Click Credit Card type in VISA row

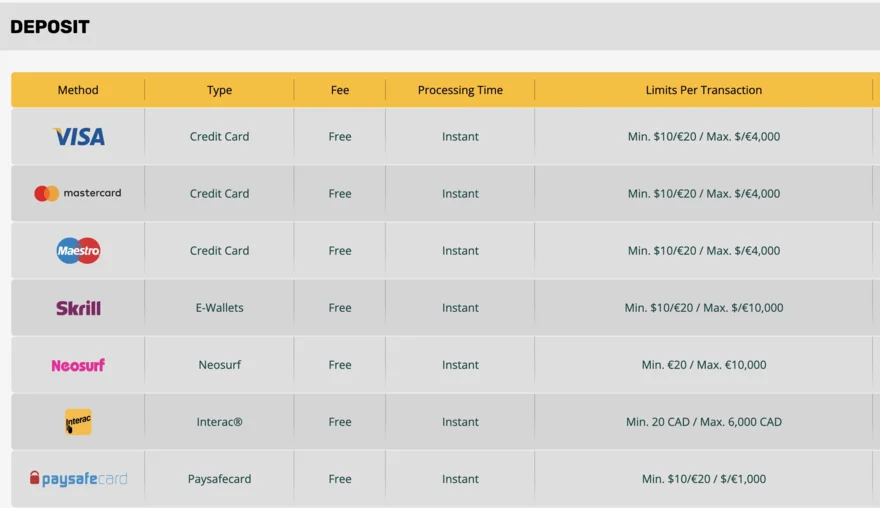pos(219,136)
